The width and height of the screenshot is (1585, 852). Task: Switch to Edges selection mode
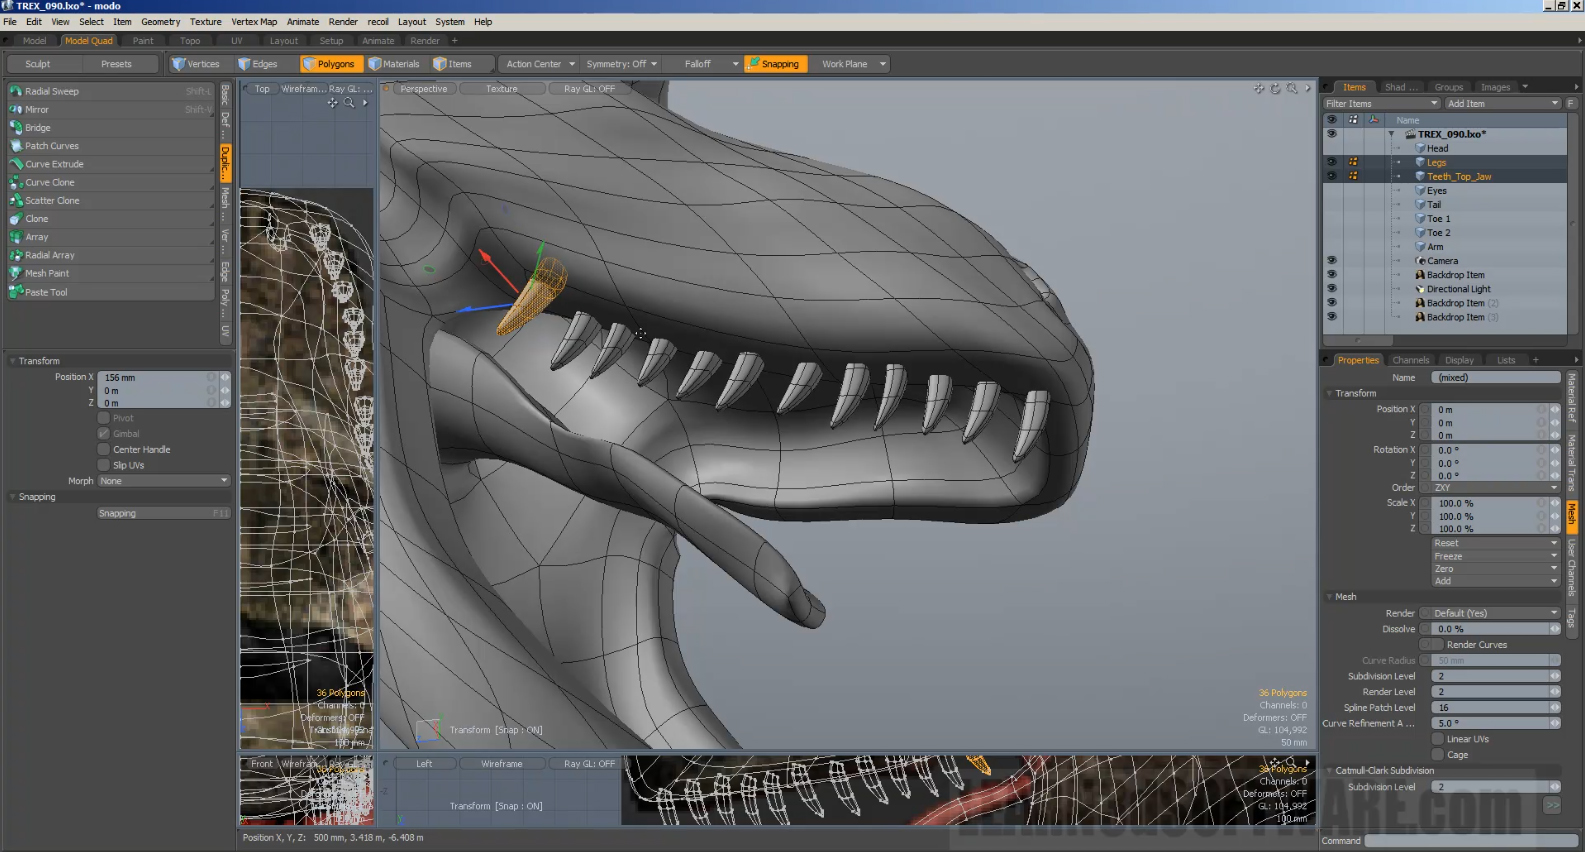(x=258, y=64)
